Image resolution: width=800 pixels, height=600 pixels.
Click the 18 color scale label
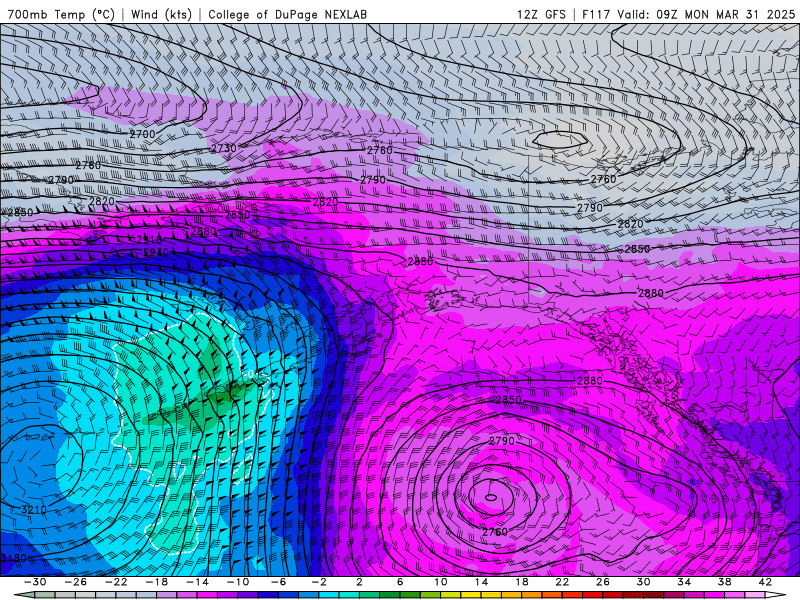pyautogui.click(x=522, y=583)
